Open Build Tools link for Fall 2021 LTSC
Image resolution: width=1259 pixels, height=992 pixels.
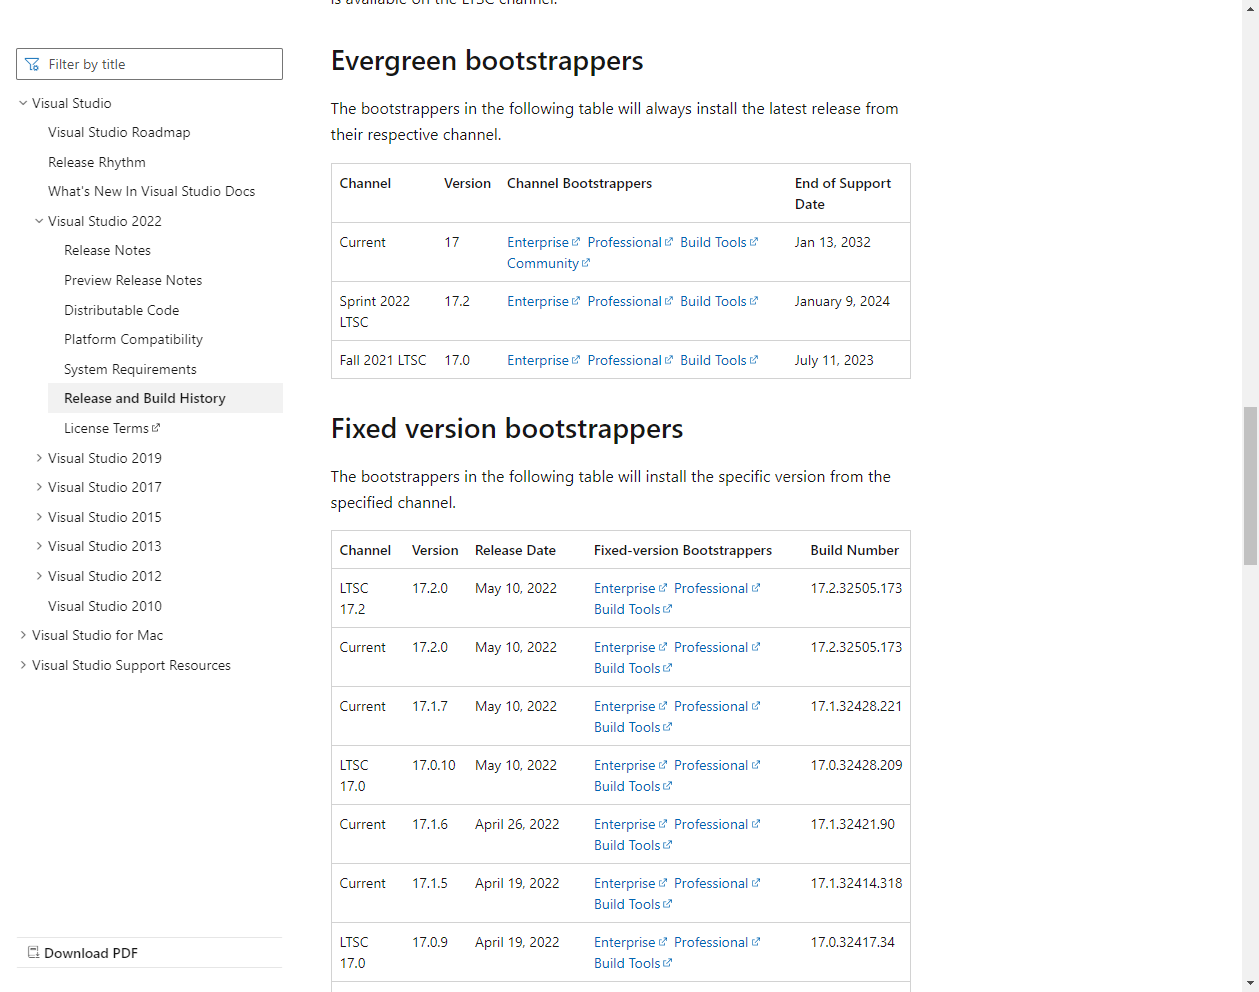[713, 360]
